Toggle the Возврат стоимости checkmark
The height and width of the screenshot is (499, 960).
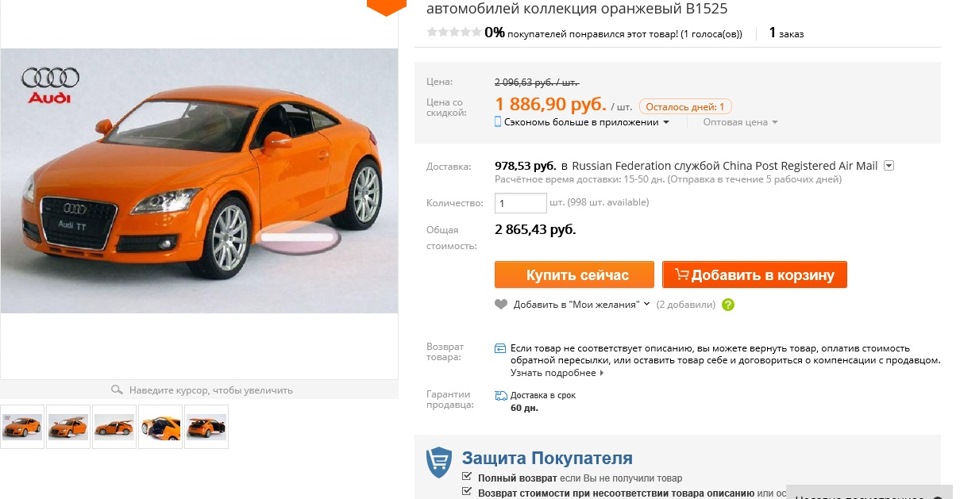[467, 492]
